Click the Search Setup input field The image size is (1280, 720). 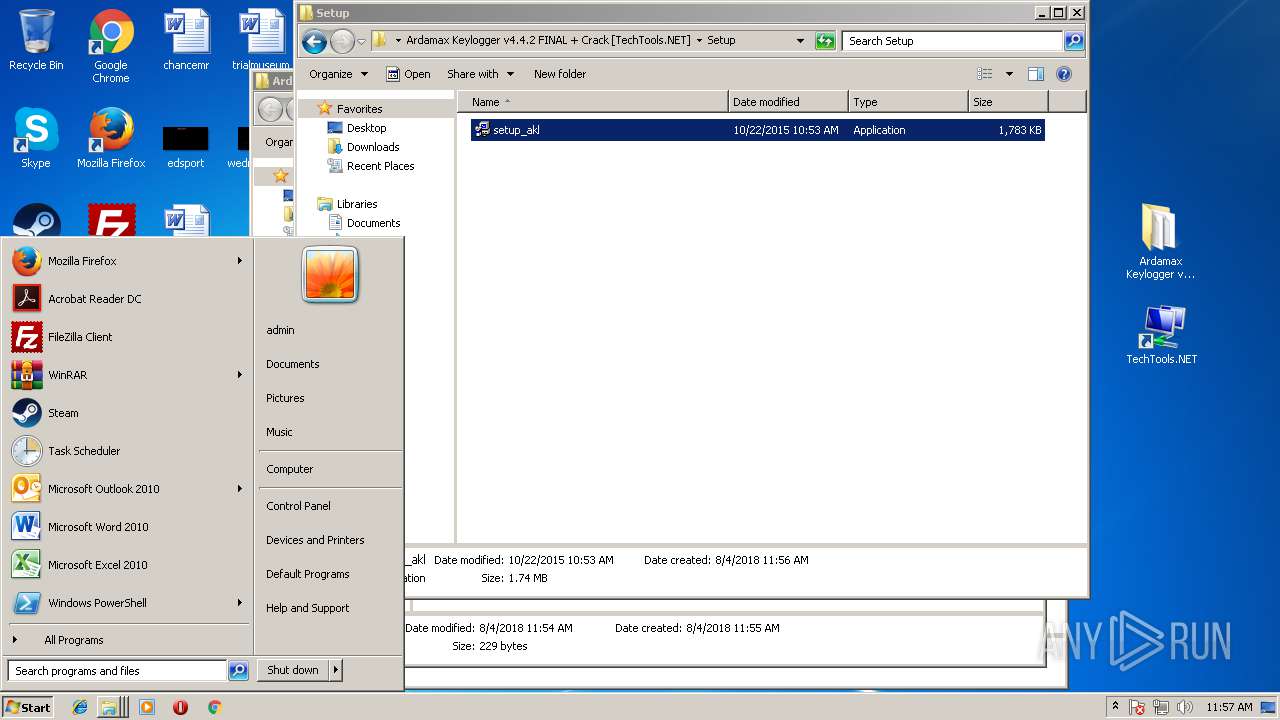[953, 41]
